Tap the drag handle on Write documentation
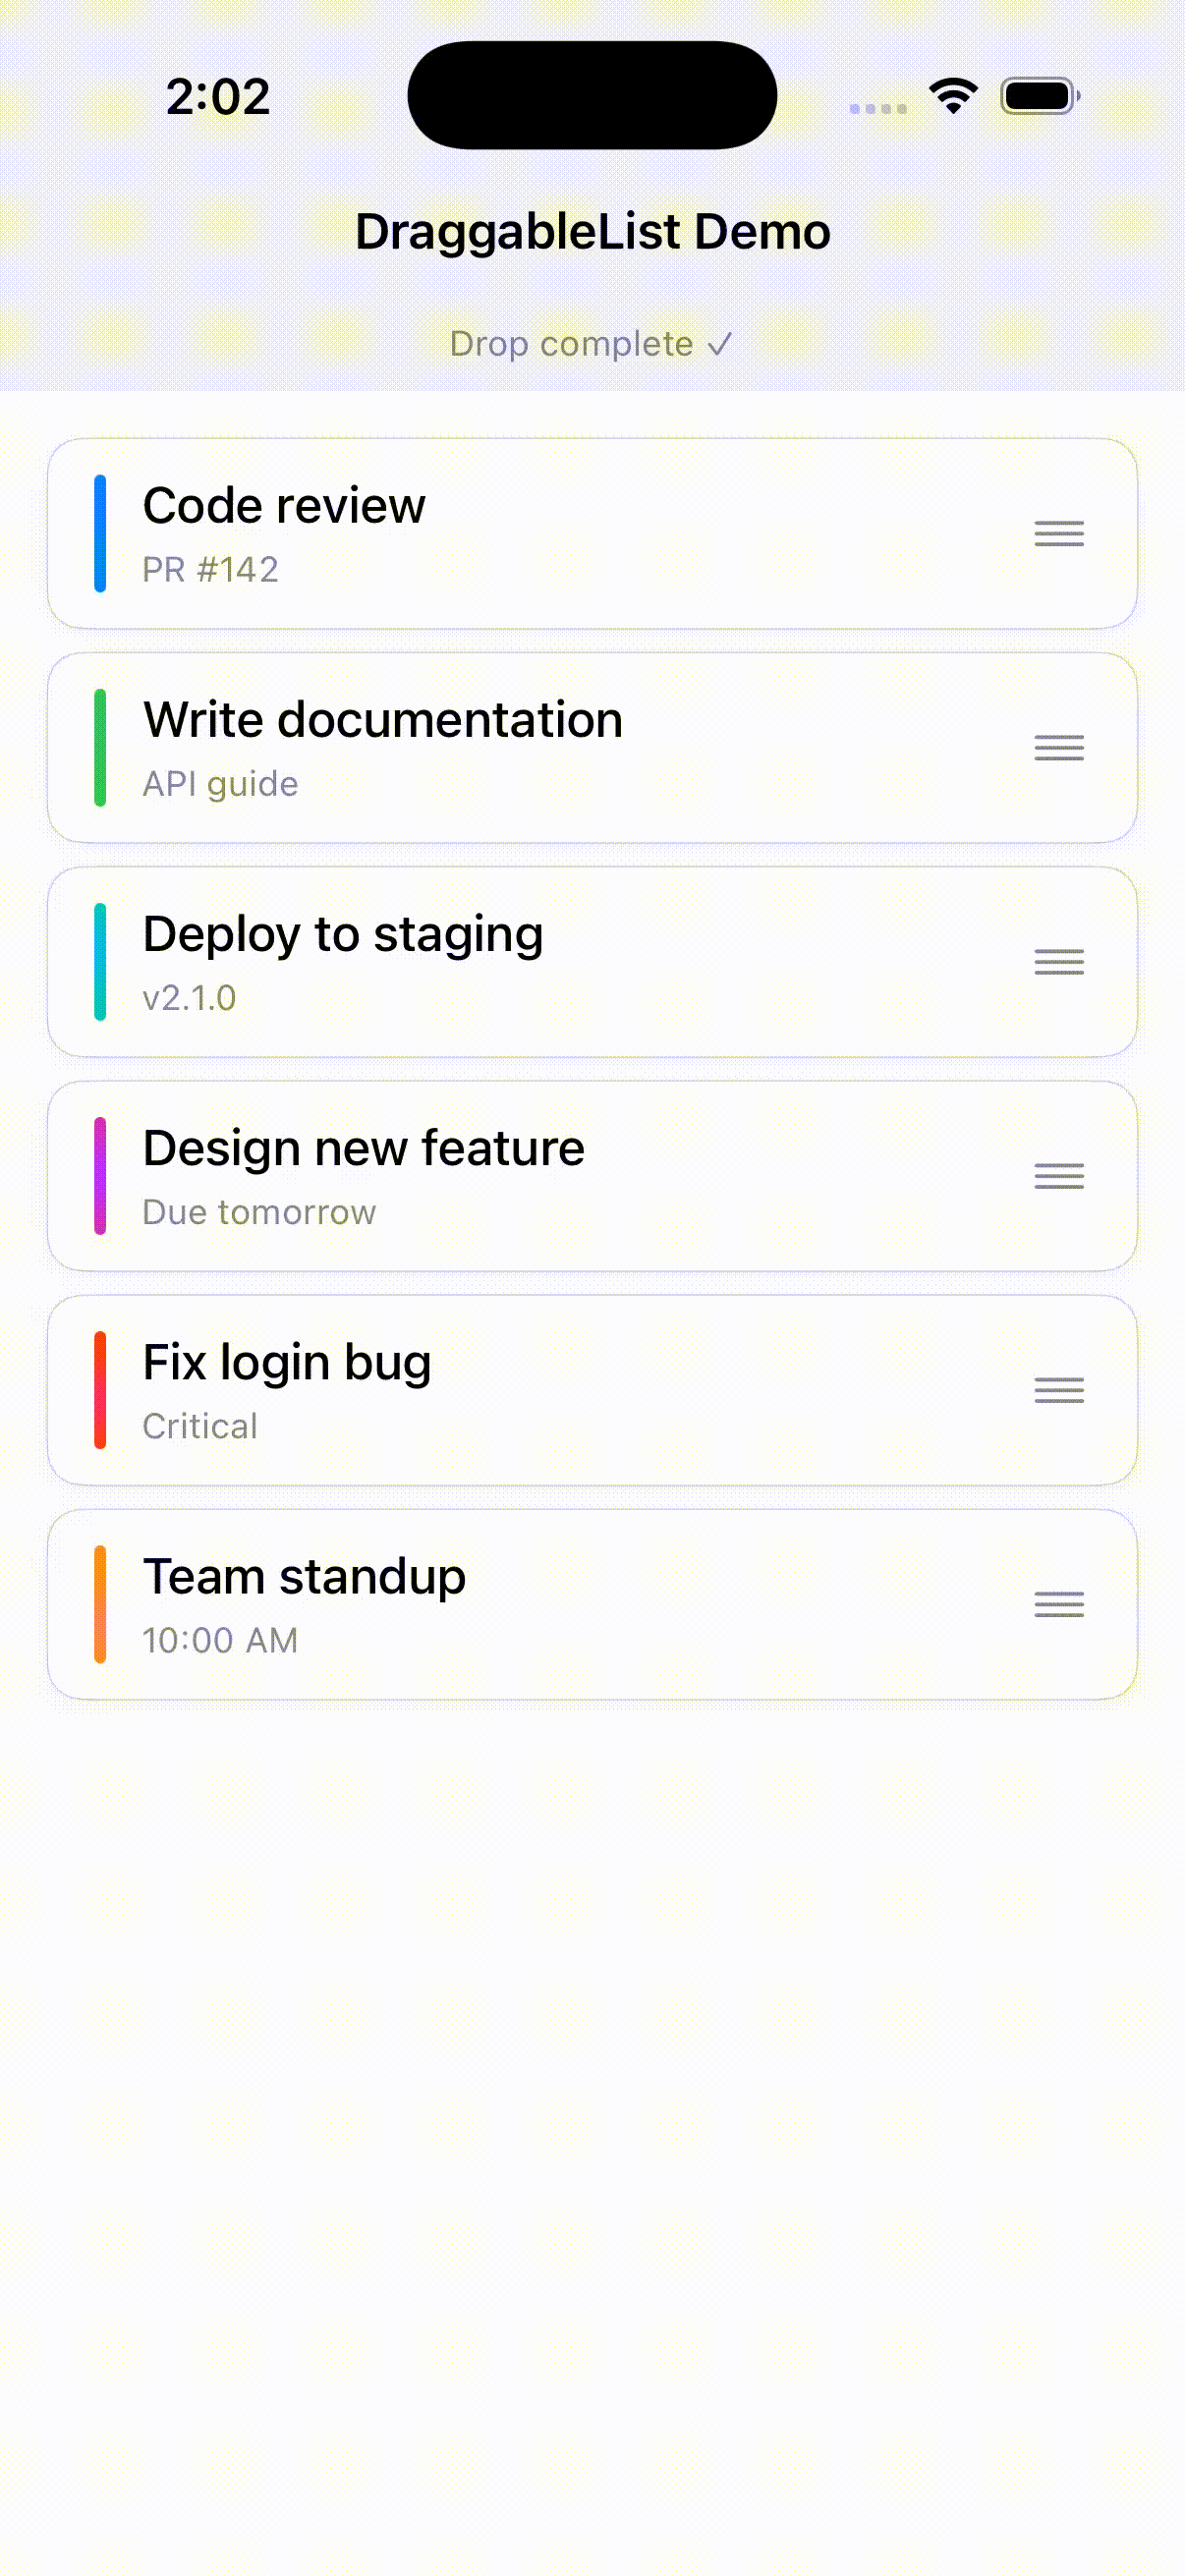The width and height of the screenshot is (1185, 2576). [x=1059, y=748]
